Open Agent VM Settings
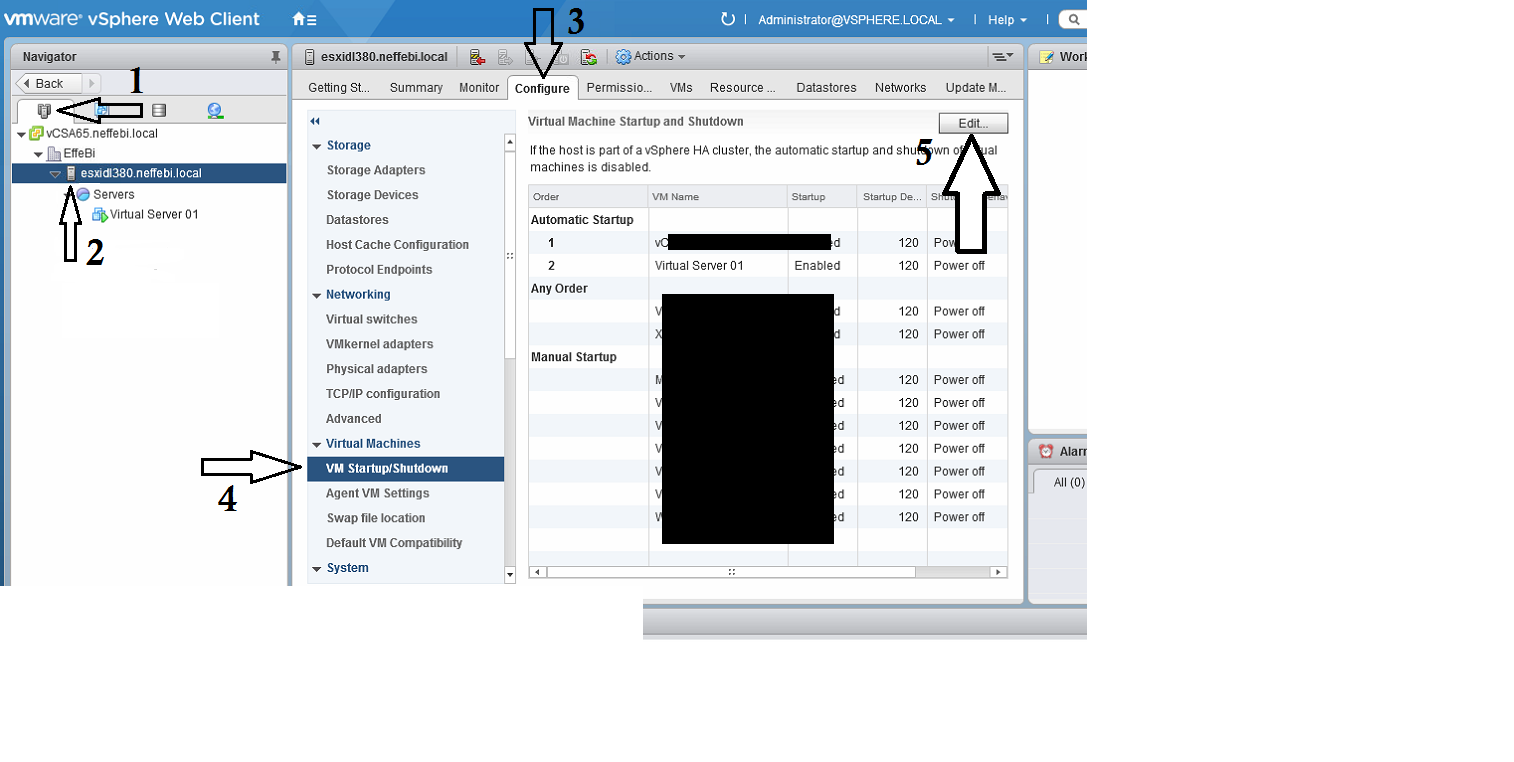 (x=377, y=493)
